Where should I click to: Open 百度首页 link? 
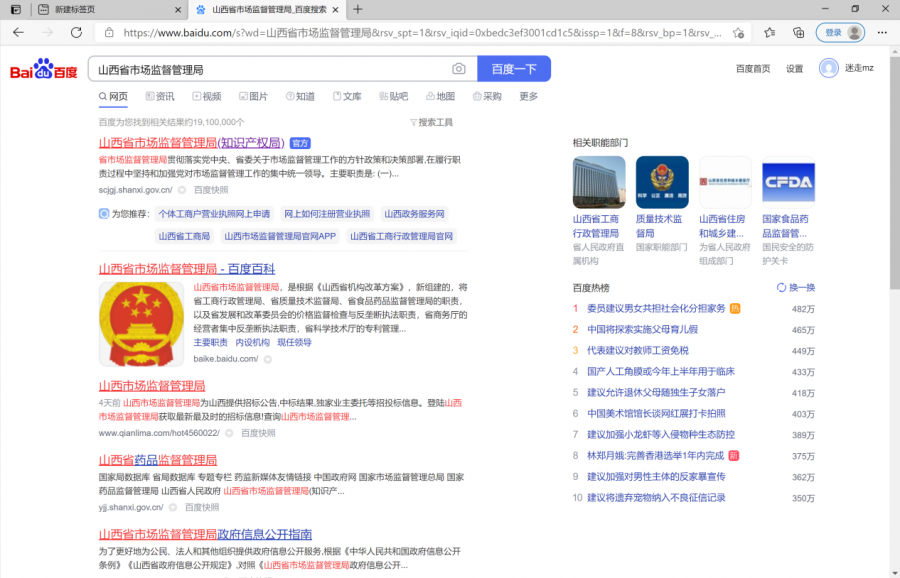753,69
